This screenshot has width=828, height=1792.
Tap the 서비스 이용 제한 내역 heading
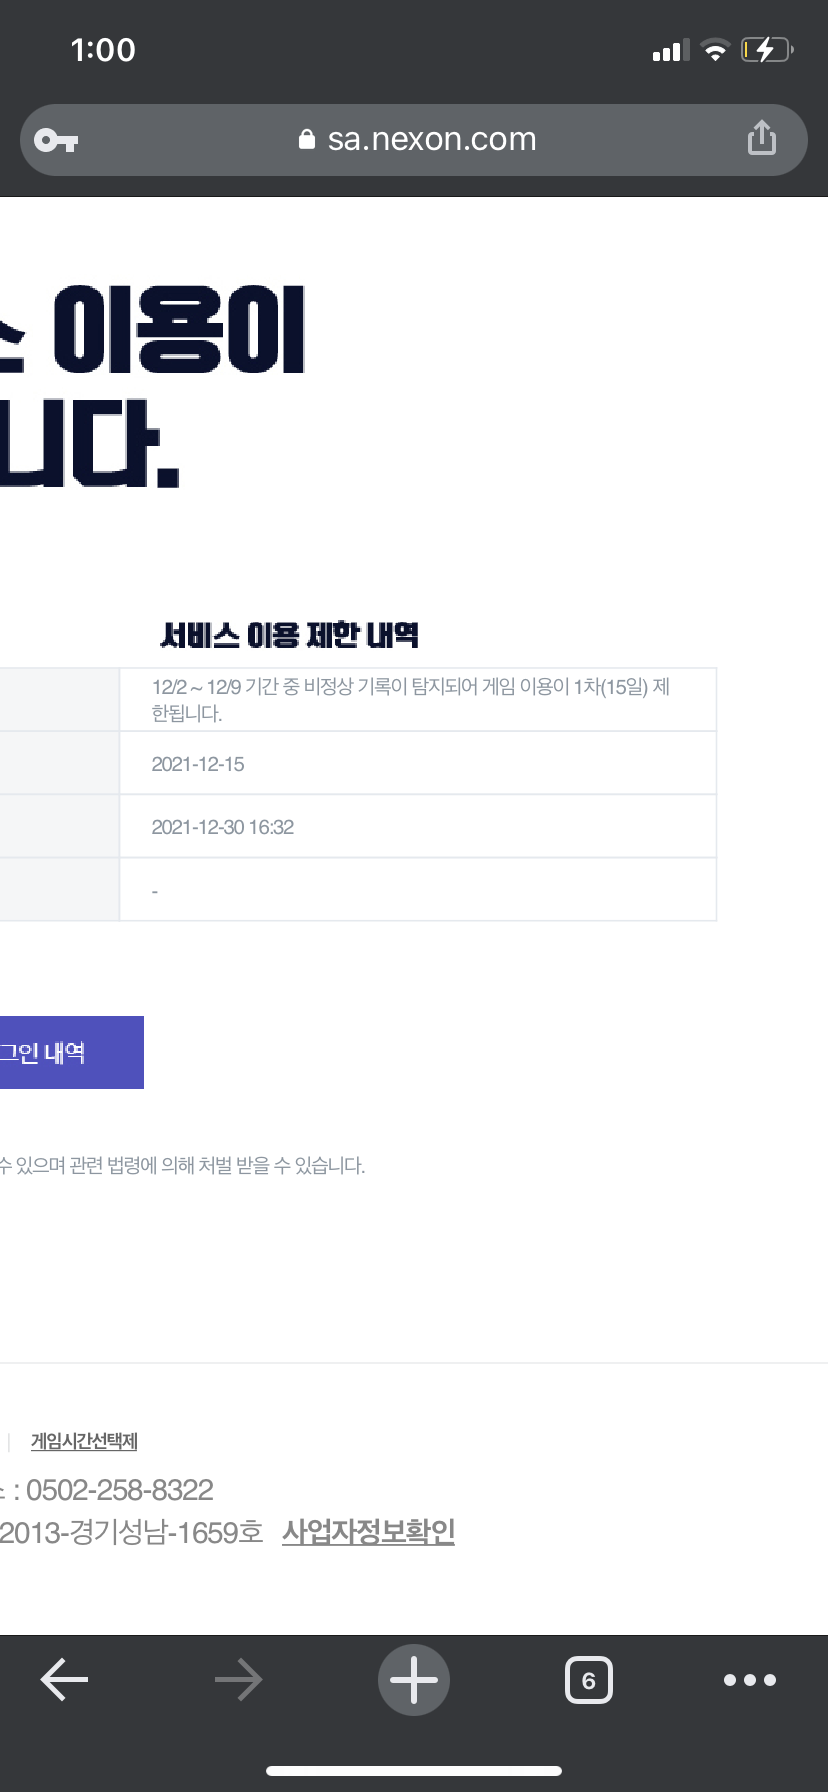[289, 635]
